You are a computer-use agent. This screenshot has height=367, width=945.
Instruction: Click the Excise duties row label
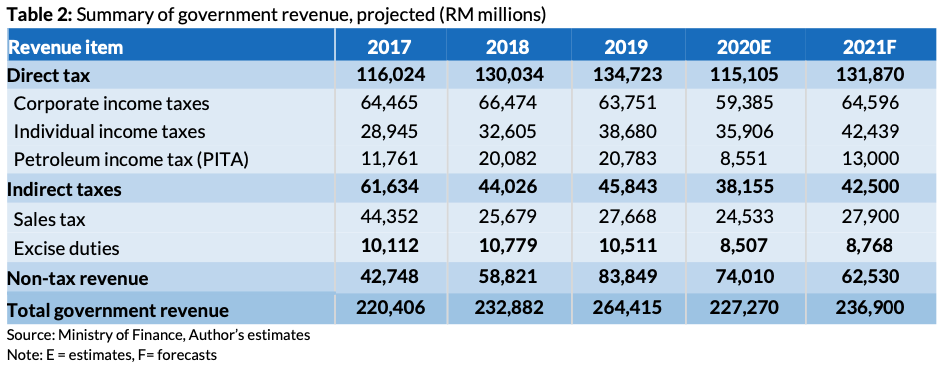point(66,248)
